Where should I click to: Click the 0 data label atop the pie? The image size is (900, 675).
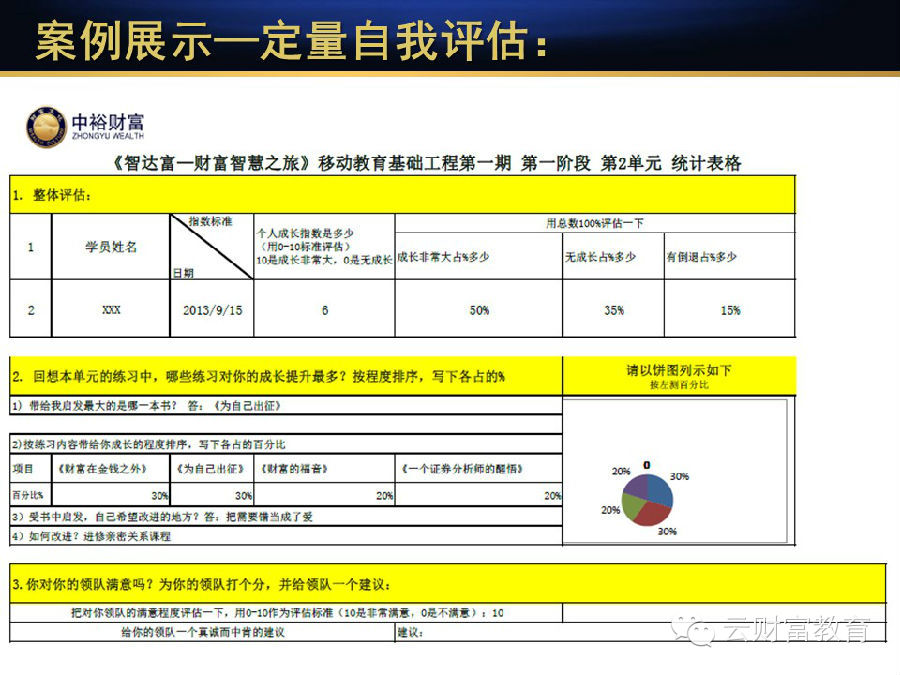pyautogui.click(x=647, y=465)
